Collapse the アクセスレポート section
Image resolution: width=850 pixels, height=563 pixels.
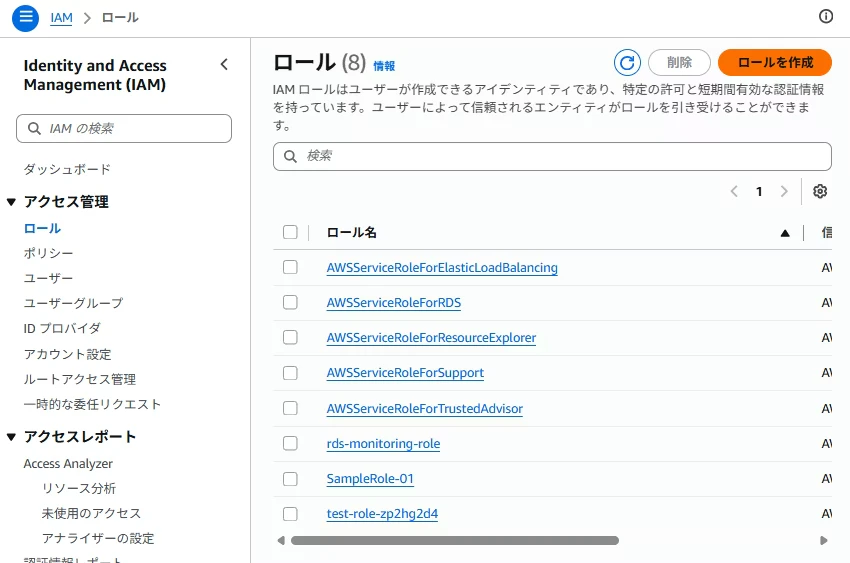click(x=11, y=437)
